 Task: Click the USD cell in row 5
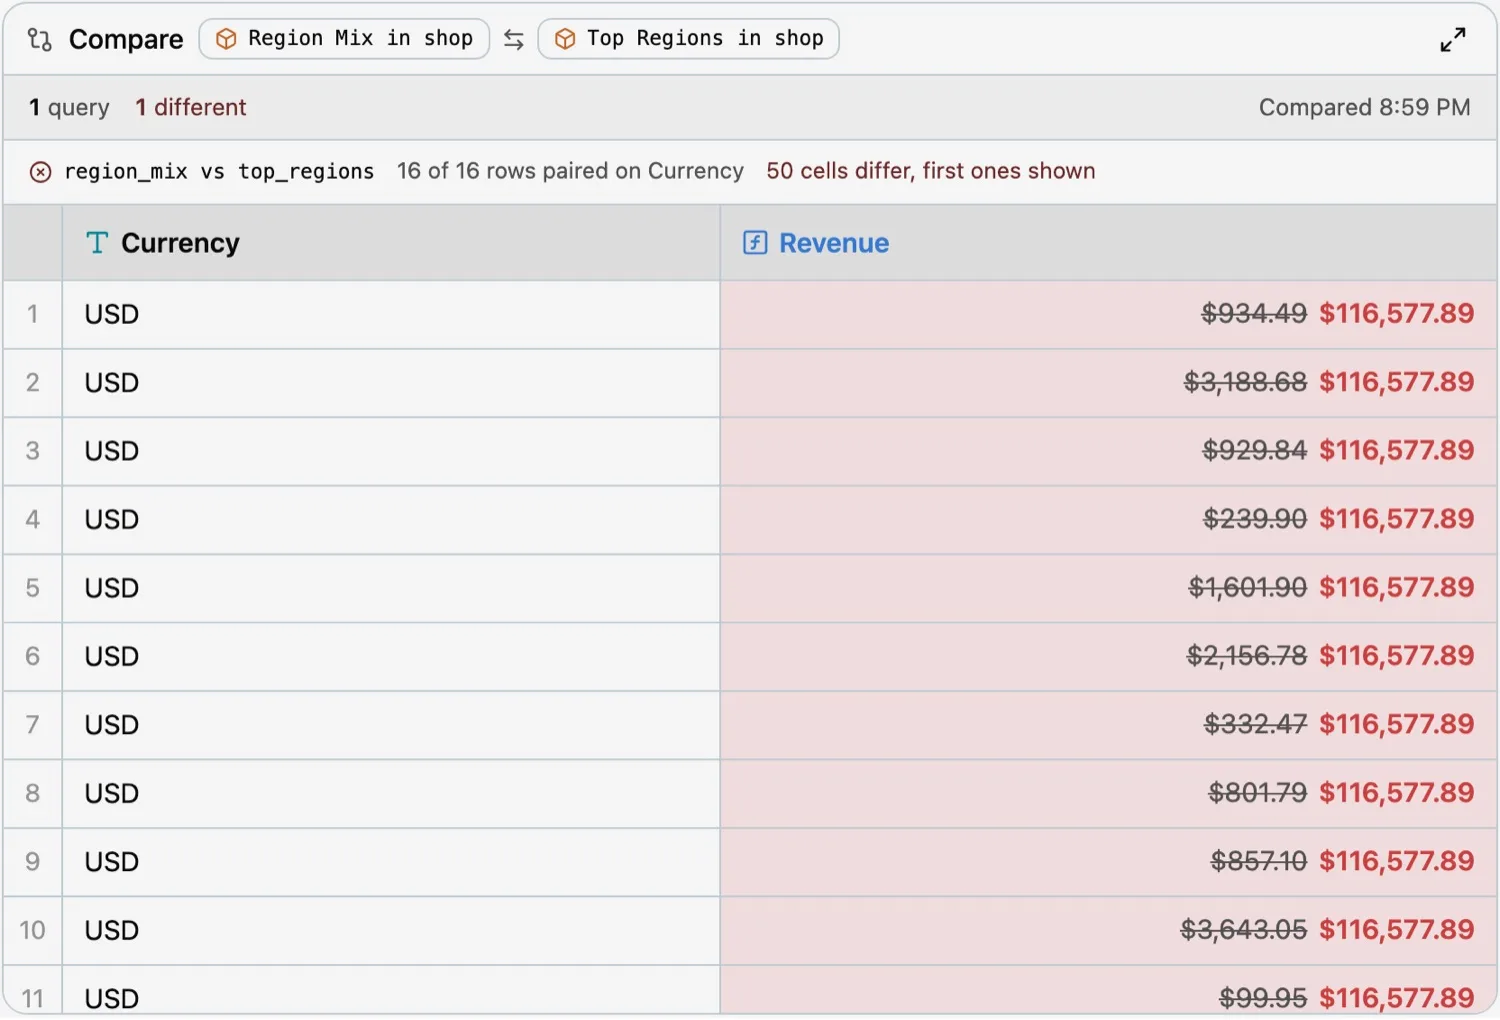[391, 588]
